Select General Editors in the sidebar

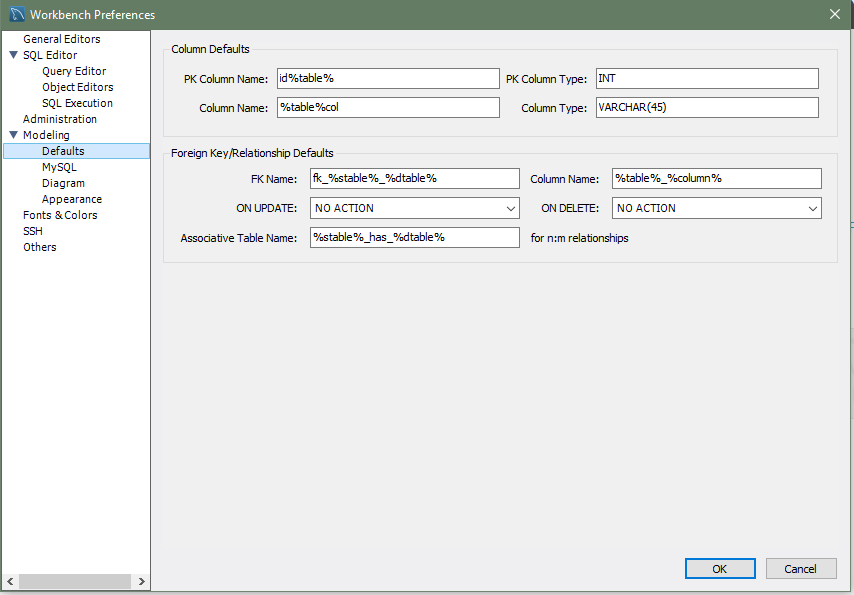tap(61, 39)
